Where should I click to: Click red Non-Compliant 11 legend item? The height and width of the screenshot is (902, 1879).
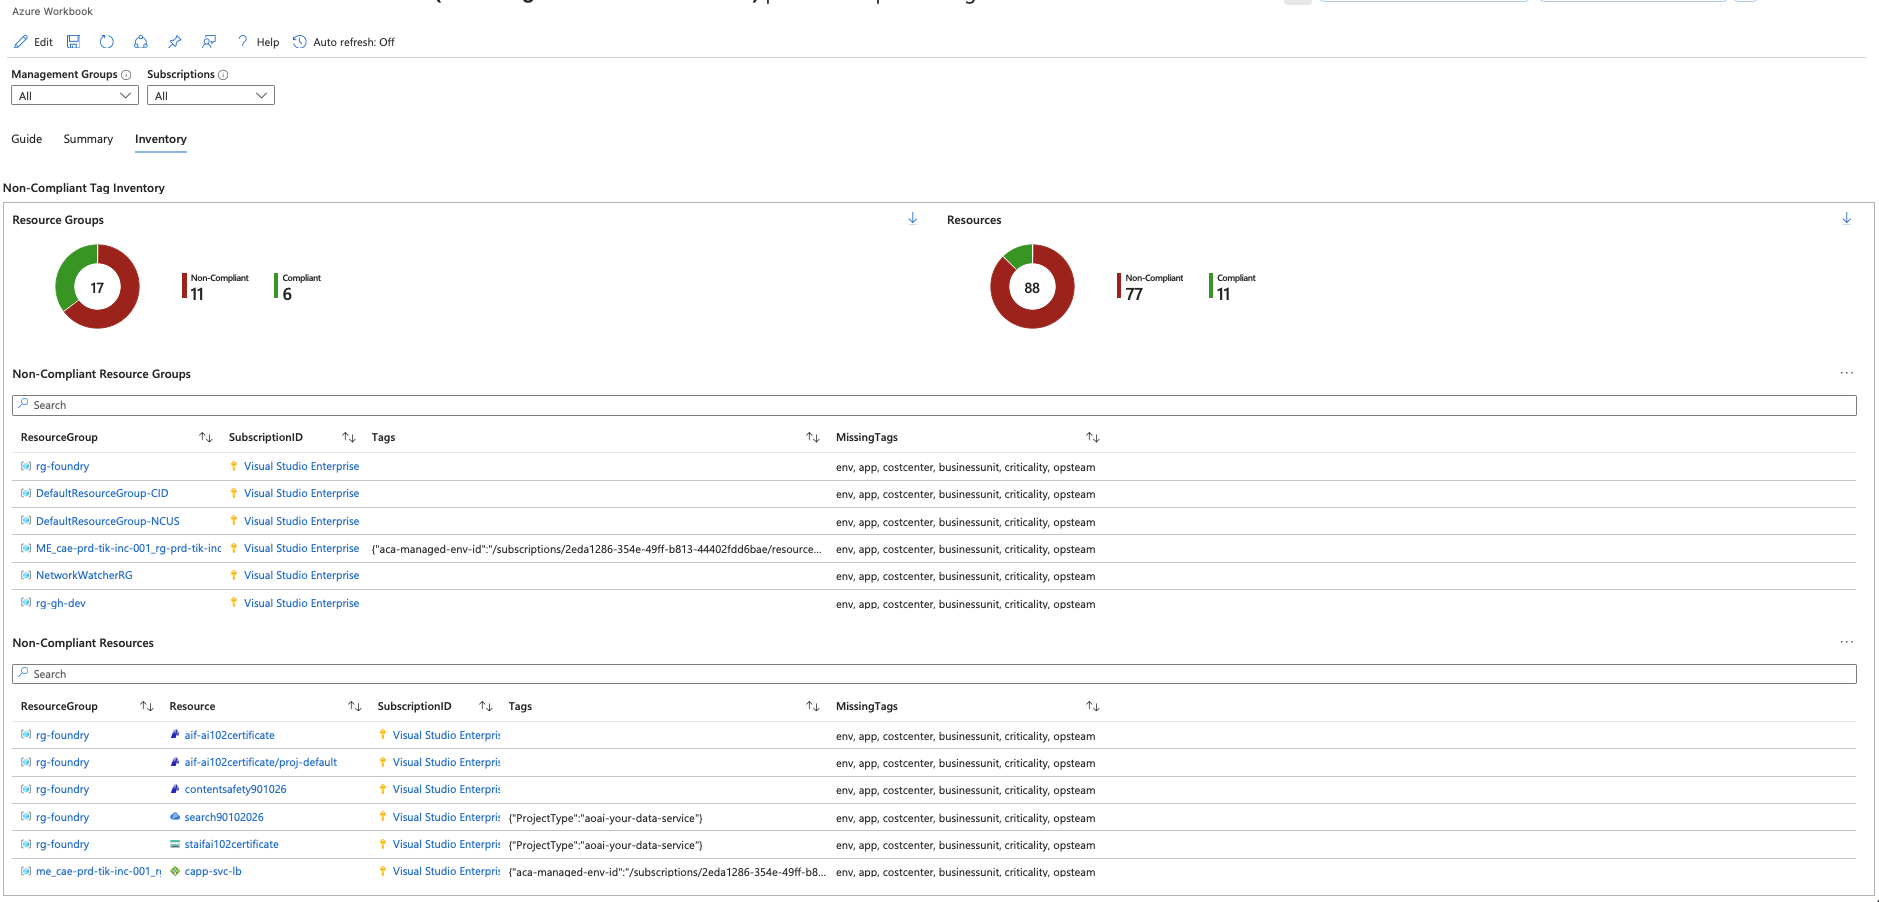tap(215, 286)
